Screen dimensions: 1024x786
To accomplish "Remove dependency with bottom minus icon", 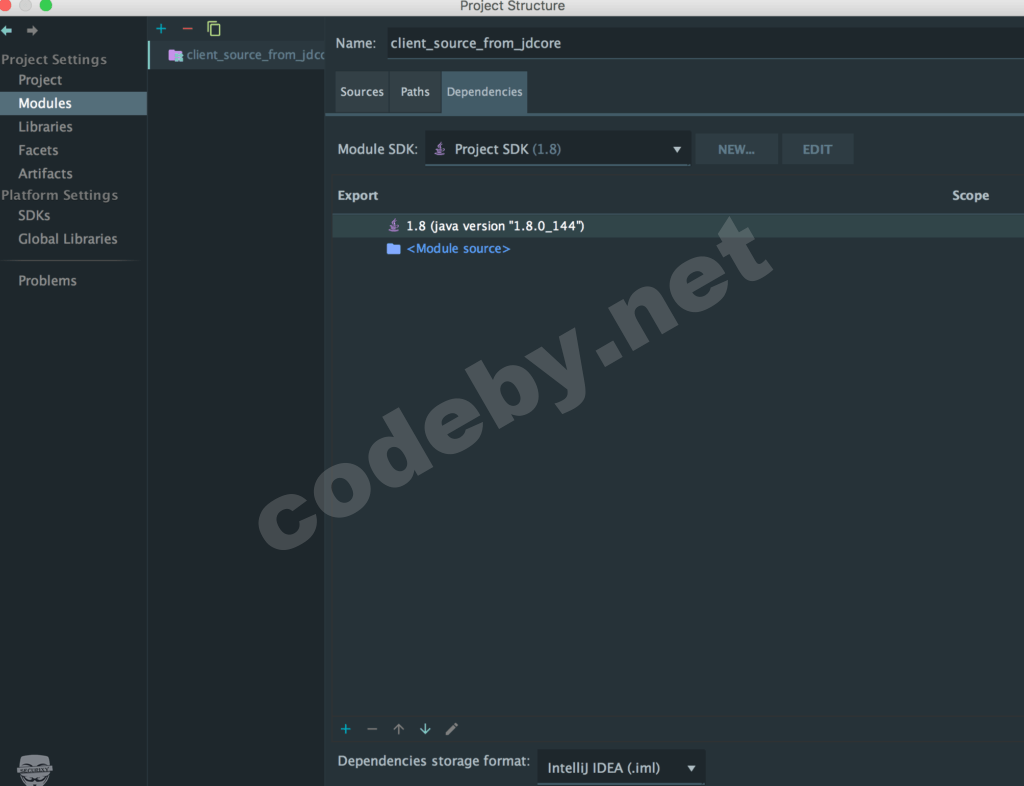I will (x=372, y=729).
